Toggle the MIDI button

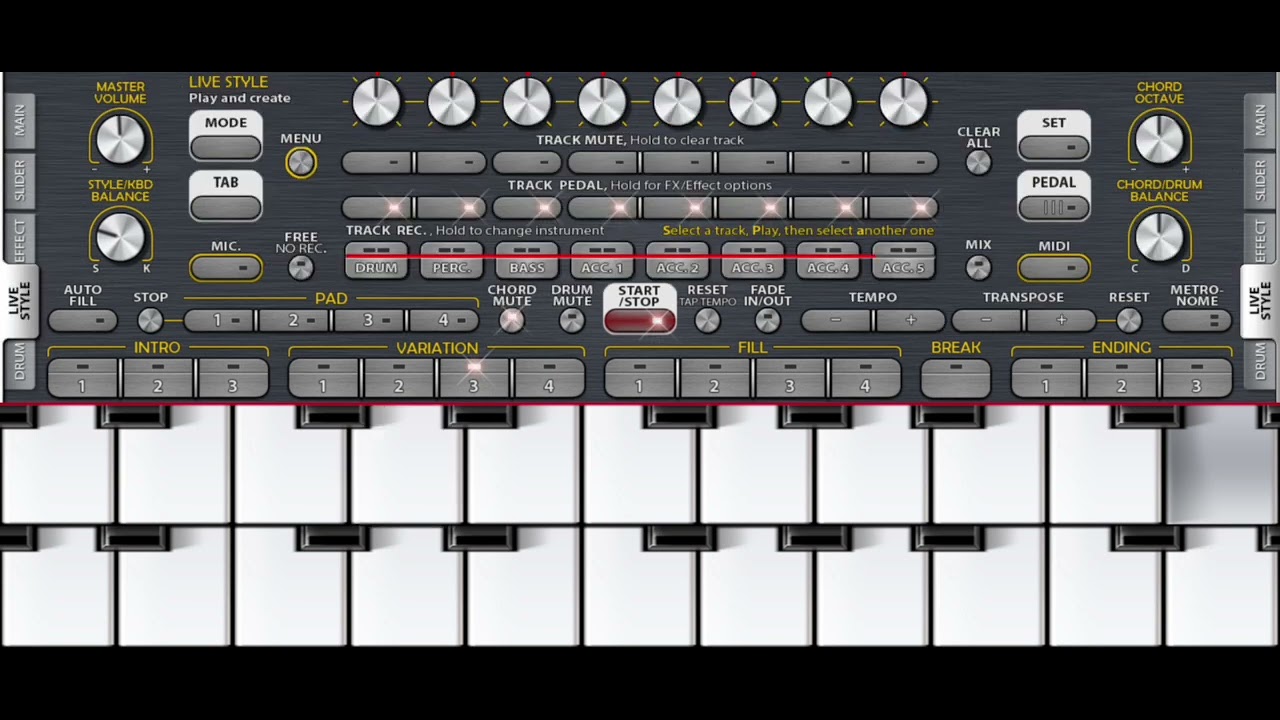point(1054,268)
